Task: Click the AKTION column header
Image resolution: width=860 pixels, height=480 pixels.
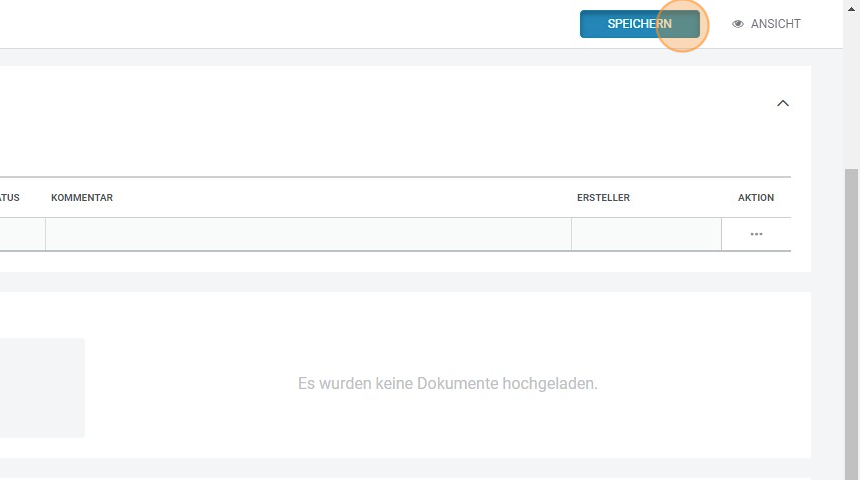Action: tap(756, 197)
